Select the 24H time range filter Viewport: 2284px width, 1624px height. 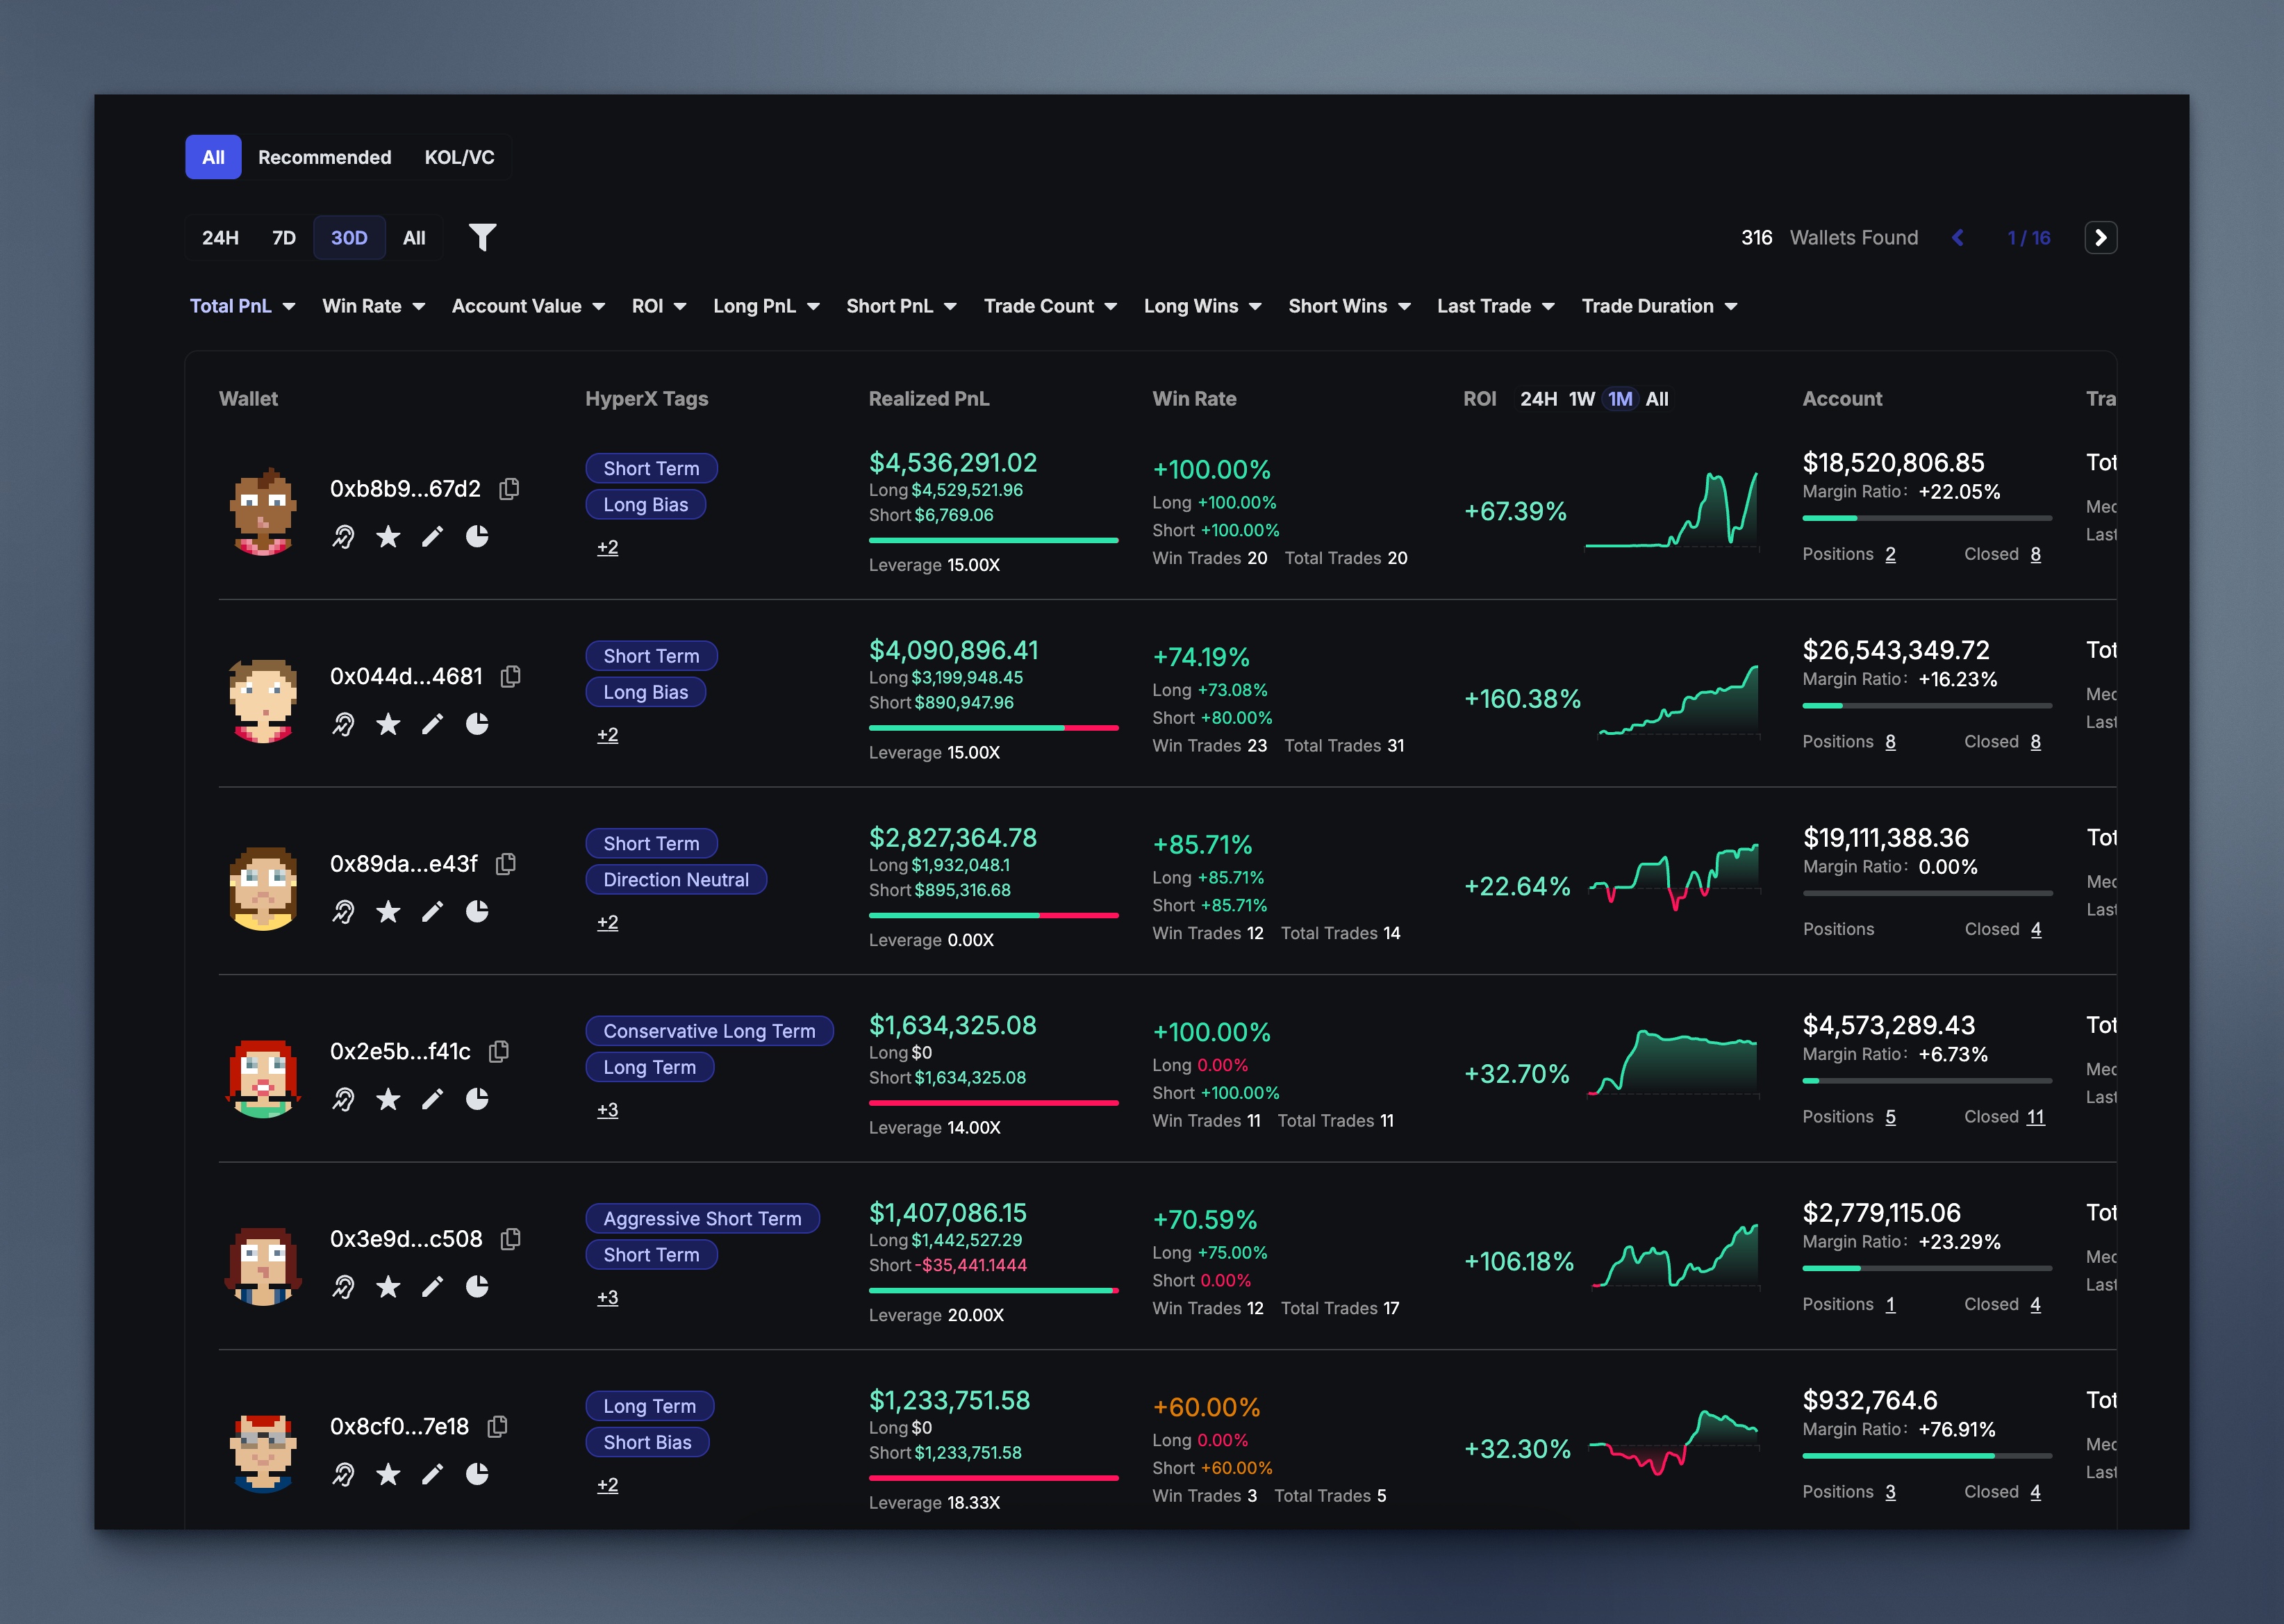(x=220, y=237)
